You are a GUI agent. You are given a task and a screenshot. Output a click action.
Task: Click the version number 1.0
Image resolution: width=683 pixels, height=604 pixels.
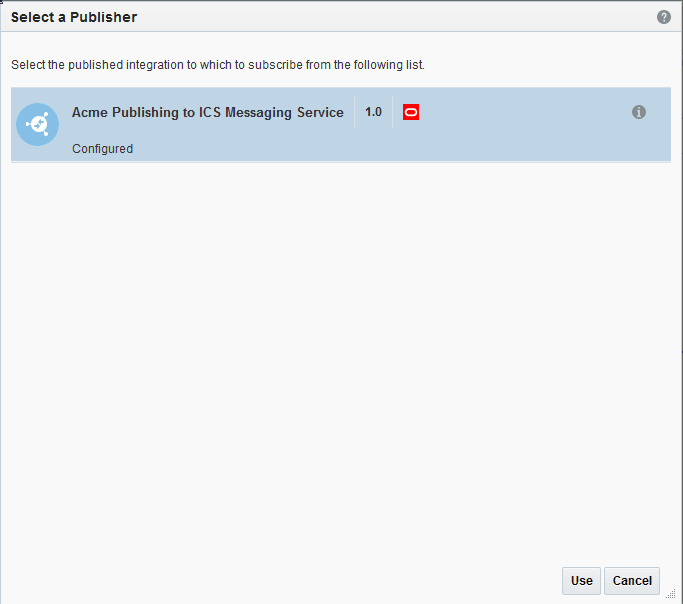tap(373, 112)
